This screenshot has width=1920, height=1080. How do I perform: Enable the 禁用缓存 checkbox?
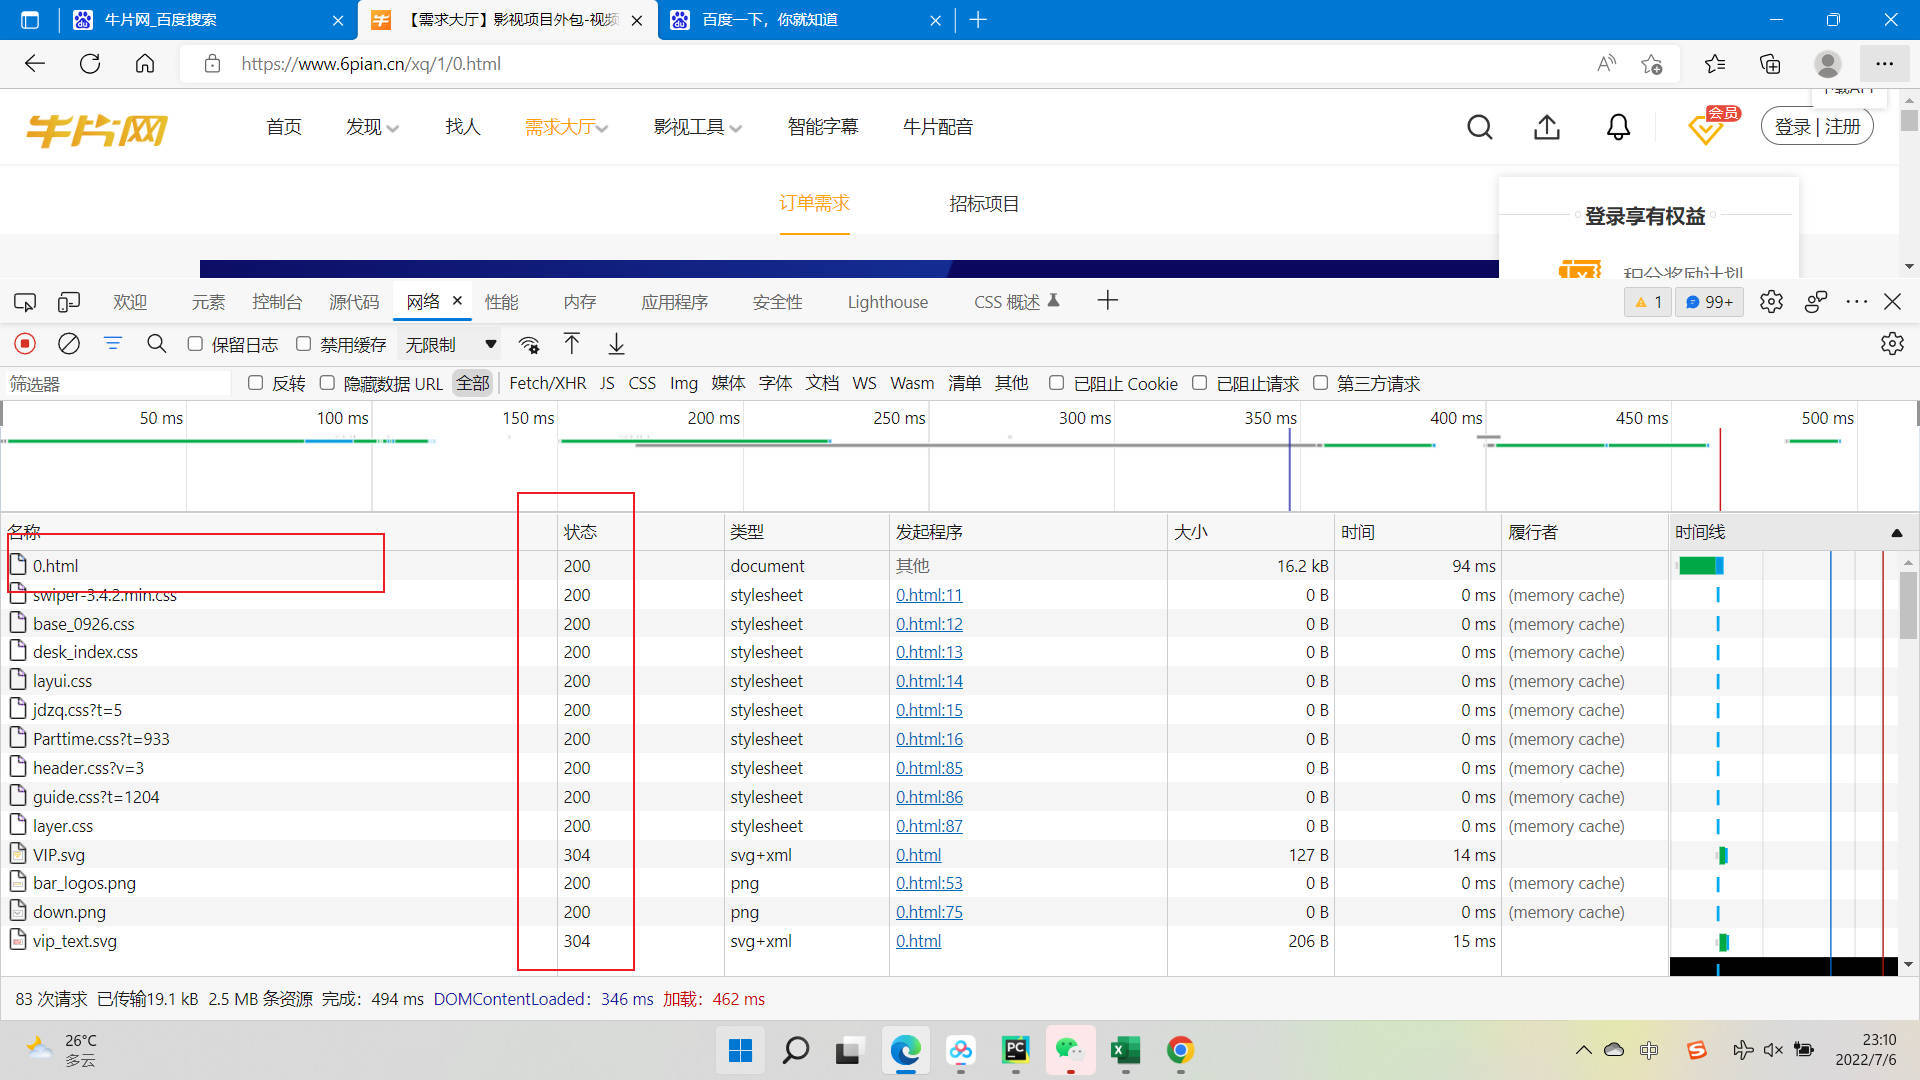click(303, 344)
